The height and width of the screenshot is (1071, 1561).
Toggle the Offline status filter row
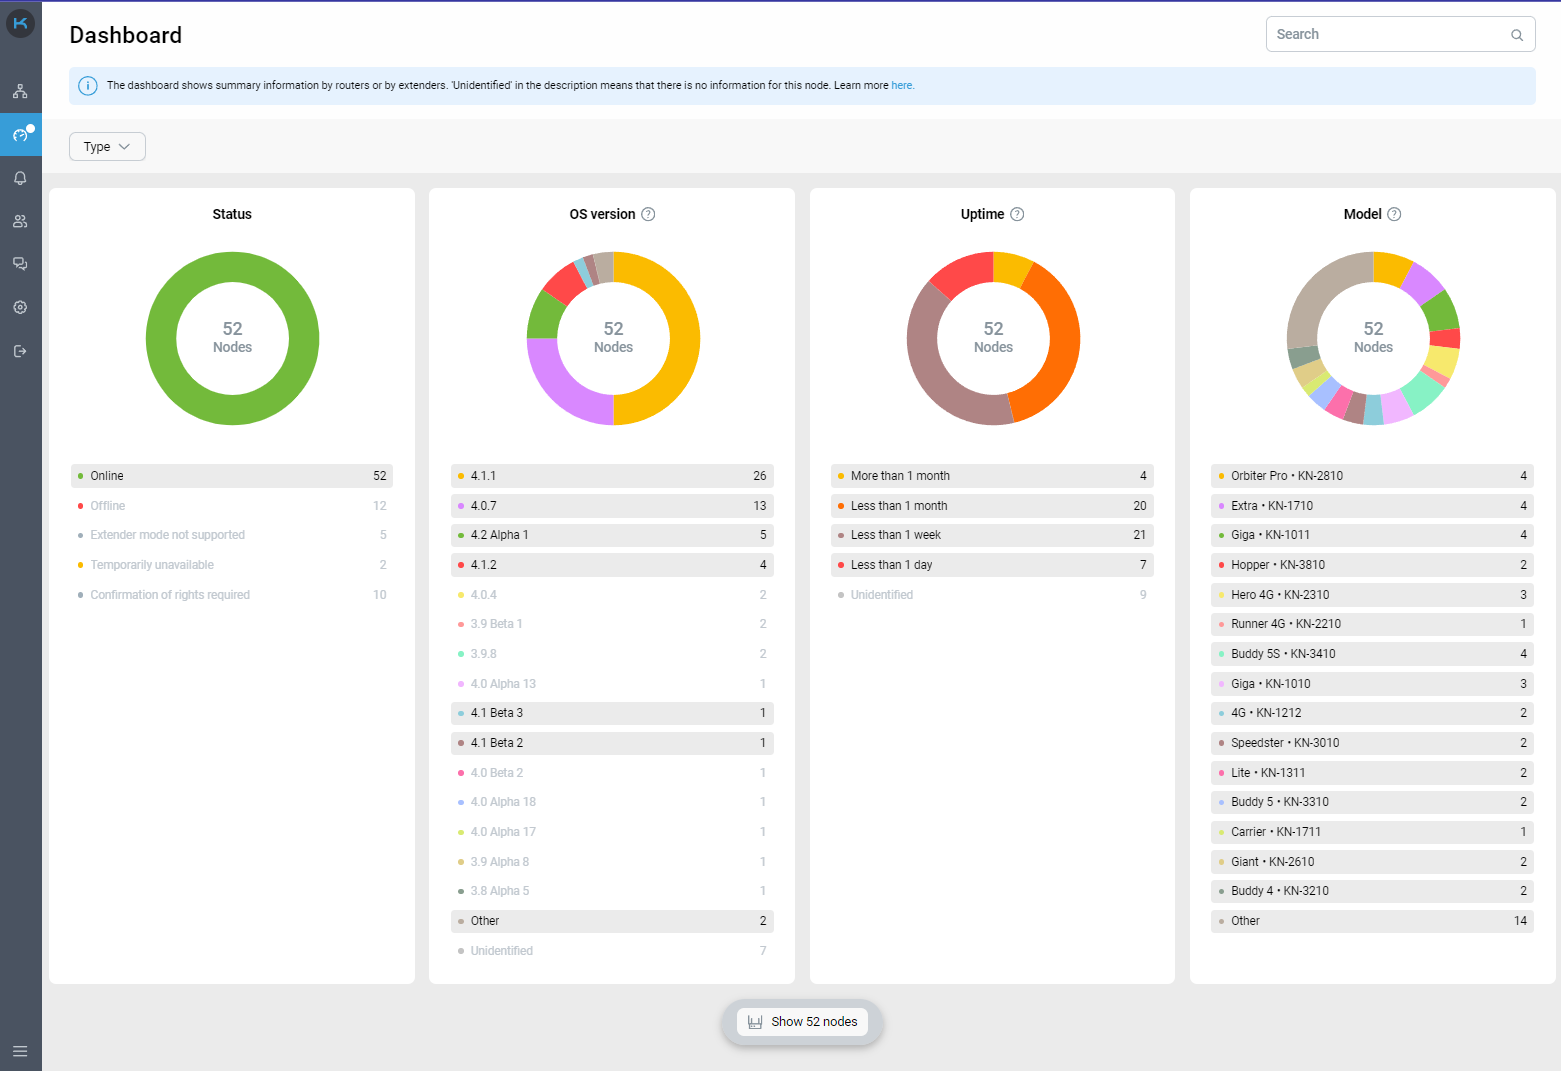(232, 505)
